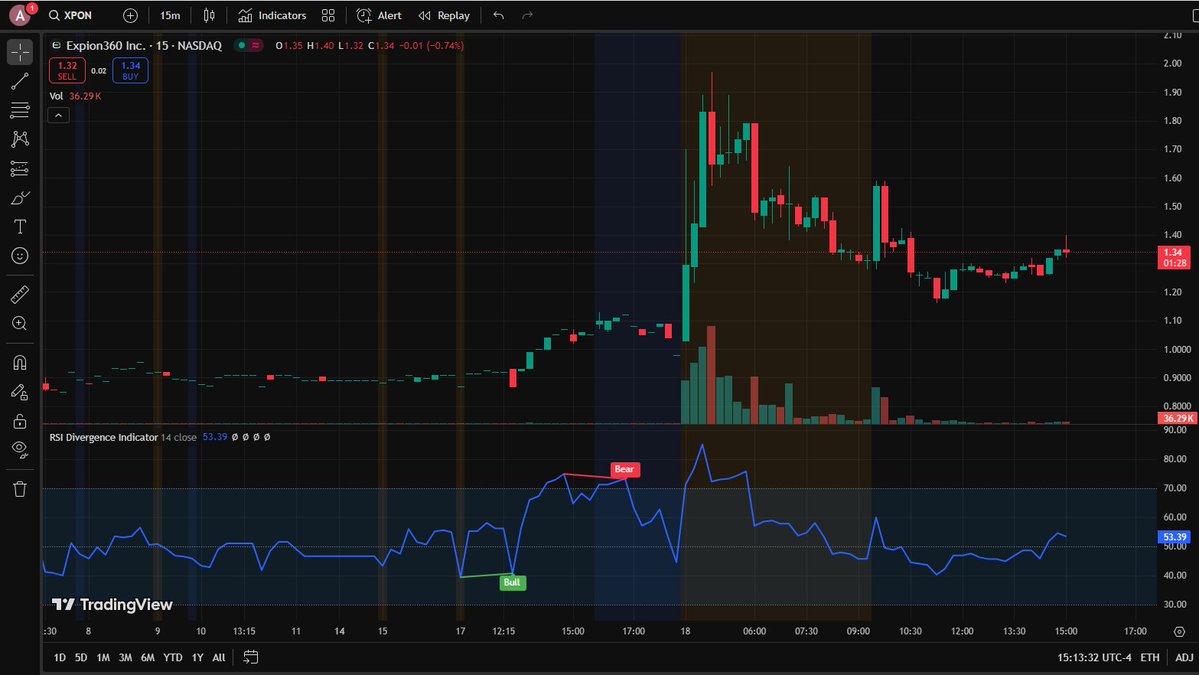Image resolution: width=1199 pixels, height=675 pixels.
Task: Select the crosshair cursor tool
Action: 20,52
